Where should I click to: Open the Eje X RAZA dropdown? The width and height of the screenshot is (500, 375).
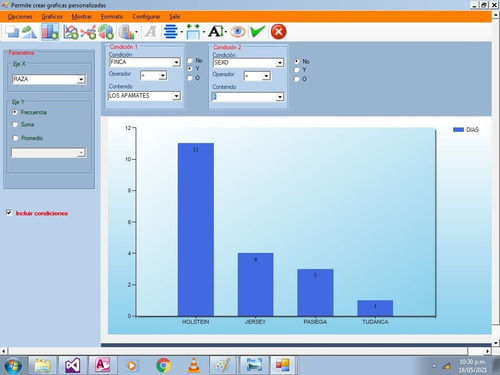[x=81, y=79]
